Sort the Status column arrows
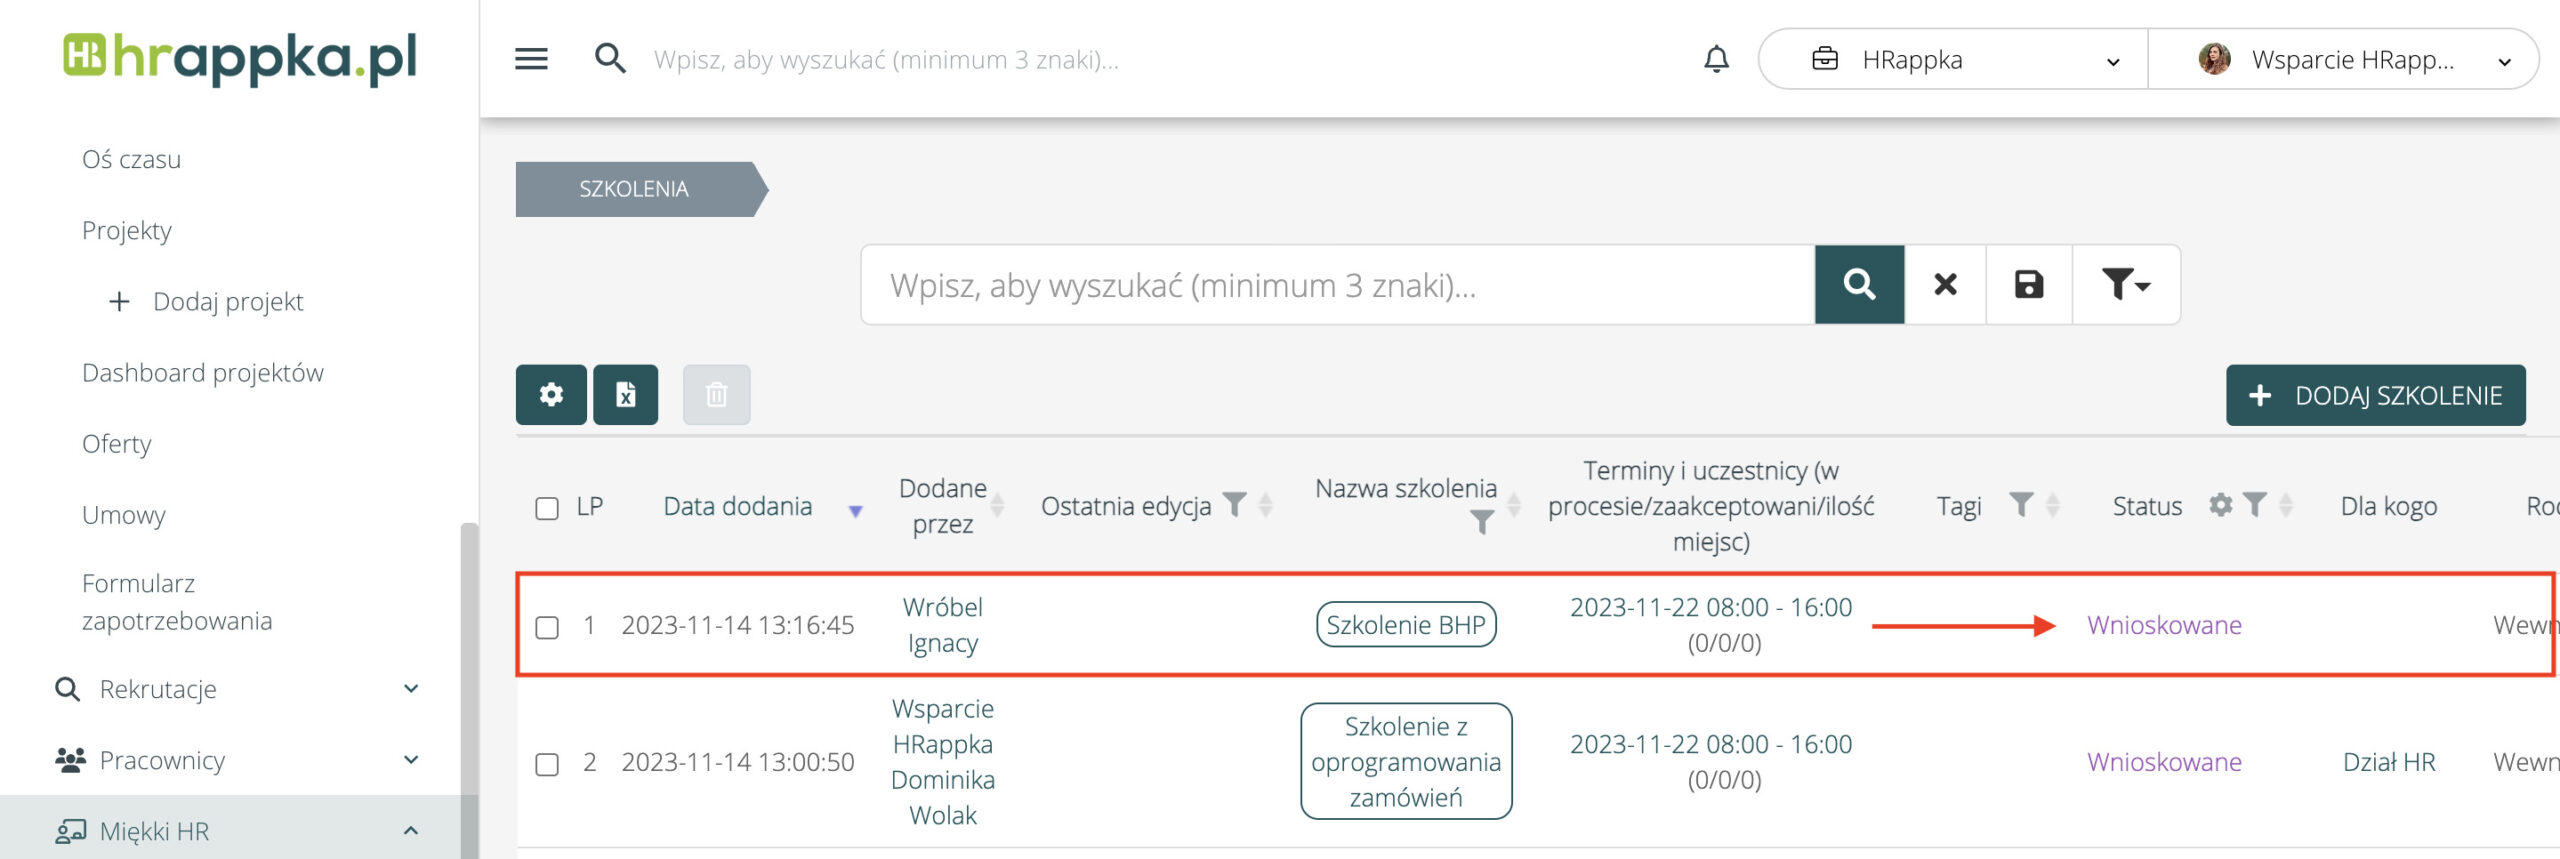The width and height of the screenshot is (2560, 859). tap(2286, 506)
